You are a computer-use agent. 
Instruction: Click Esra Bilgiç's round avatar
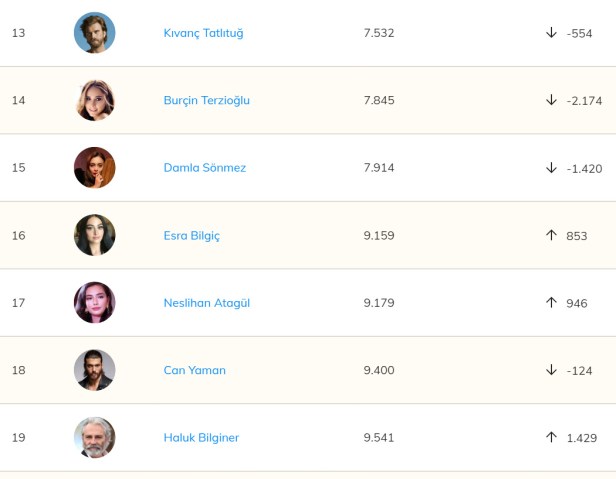95,236
